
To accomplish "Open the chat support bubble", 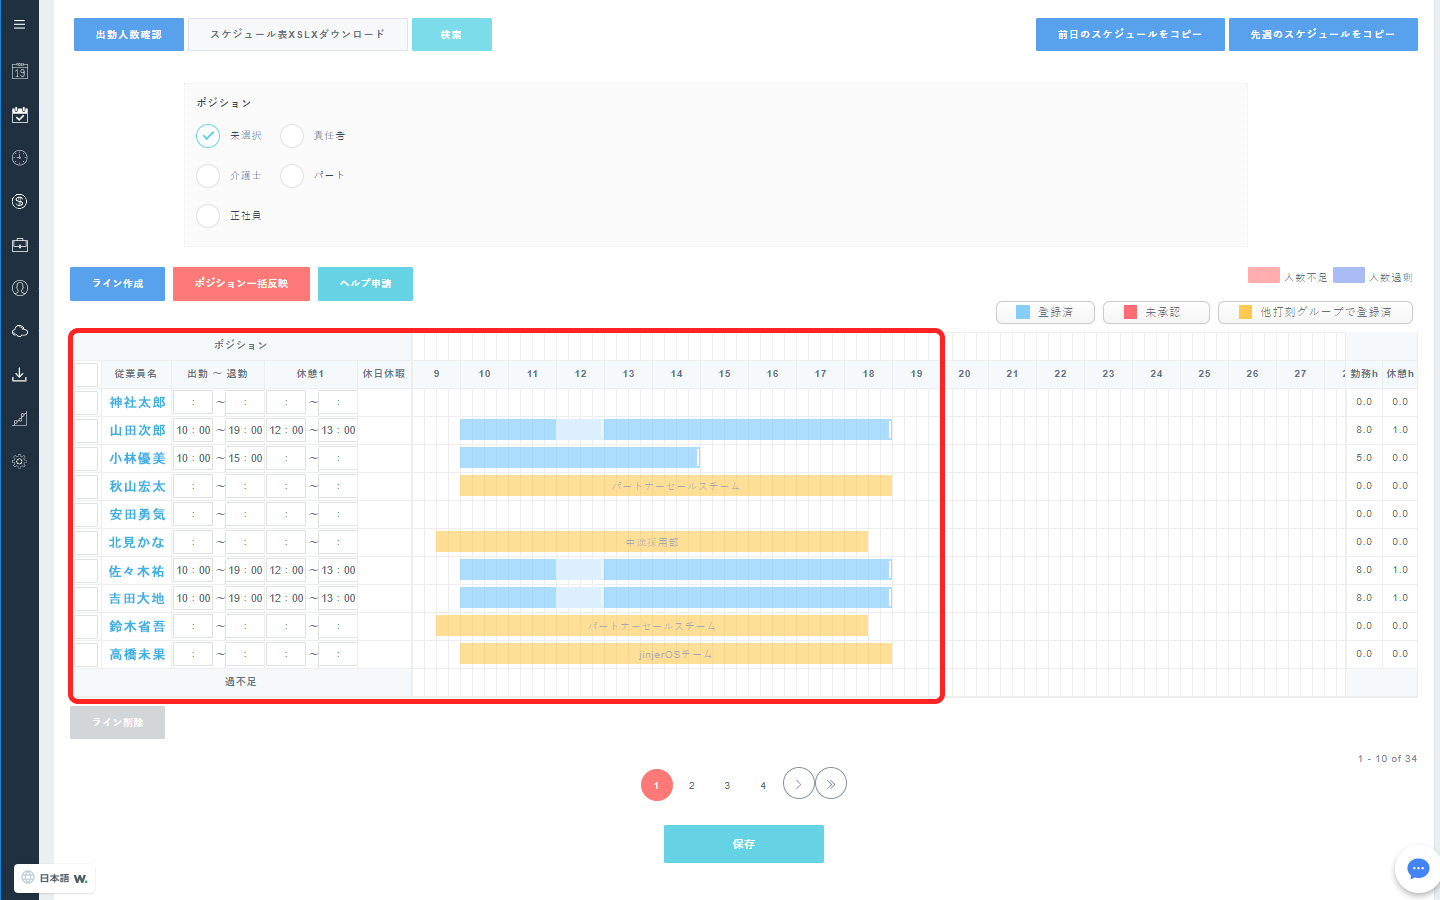I will coord(1417,868).
